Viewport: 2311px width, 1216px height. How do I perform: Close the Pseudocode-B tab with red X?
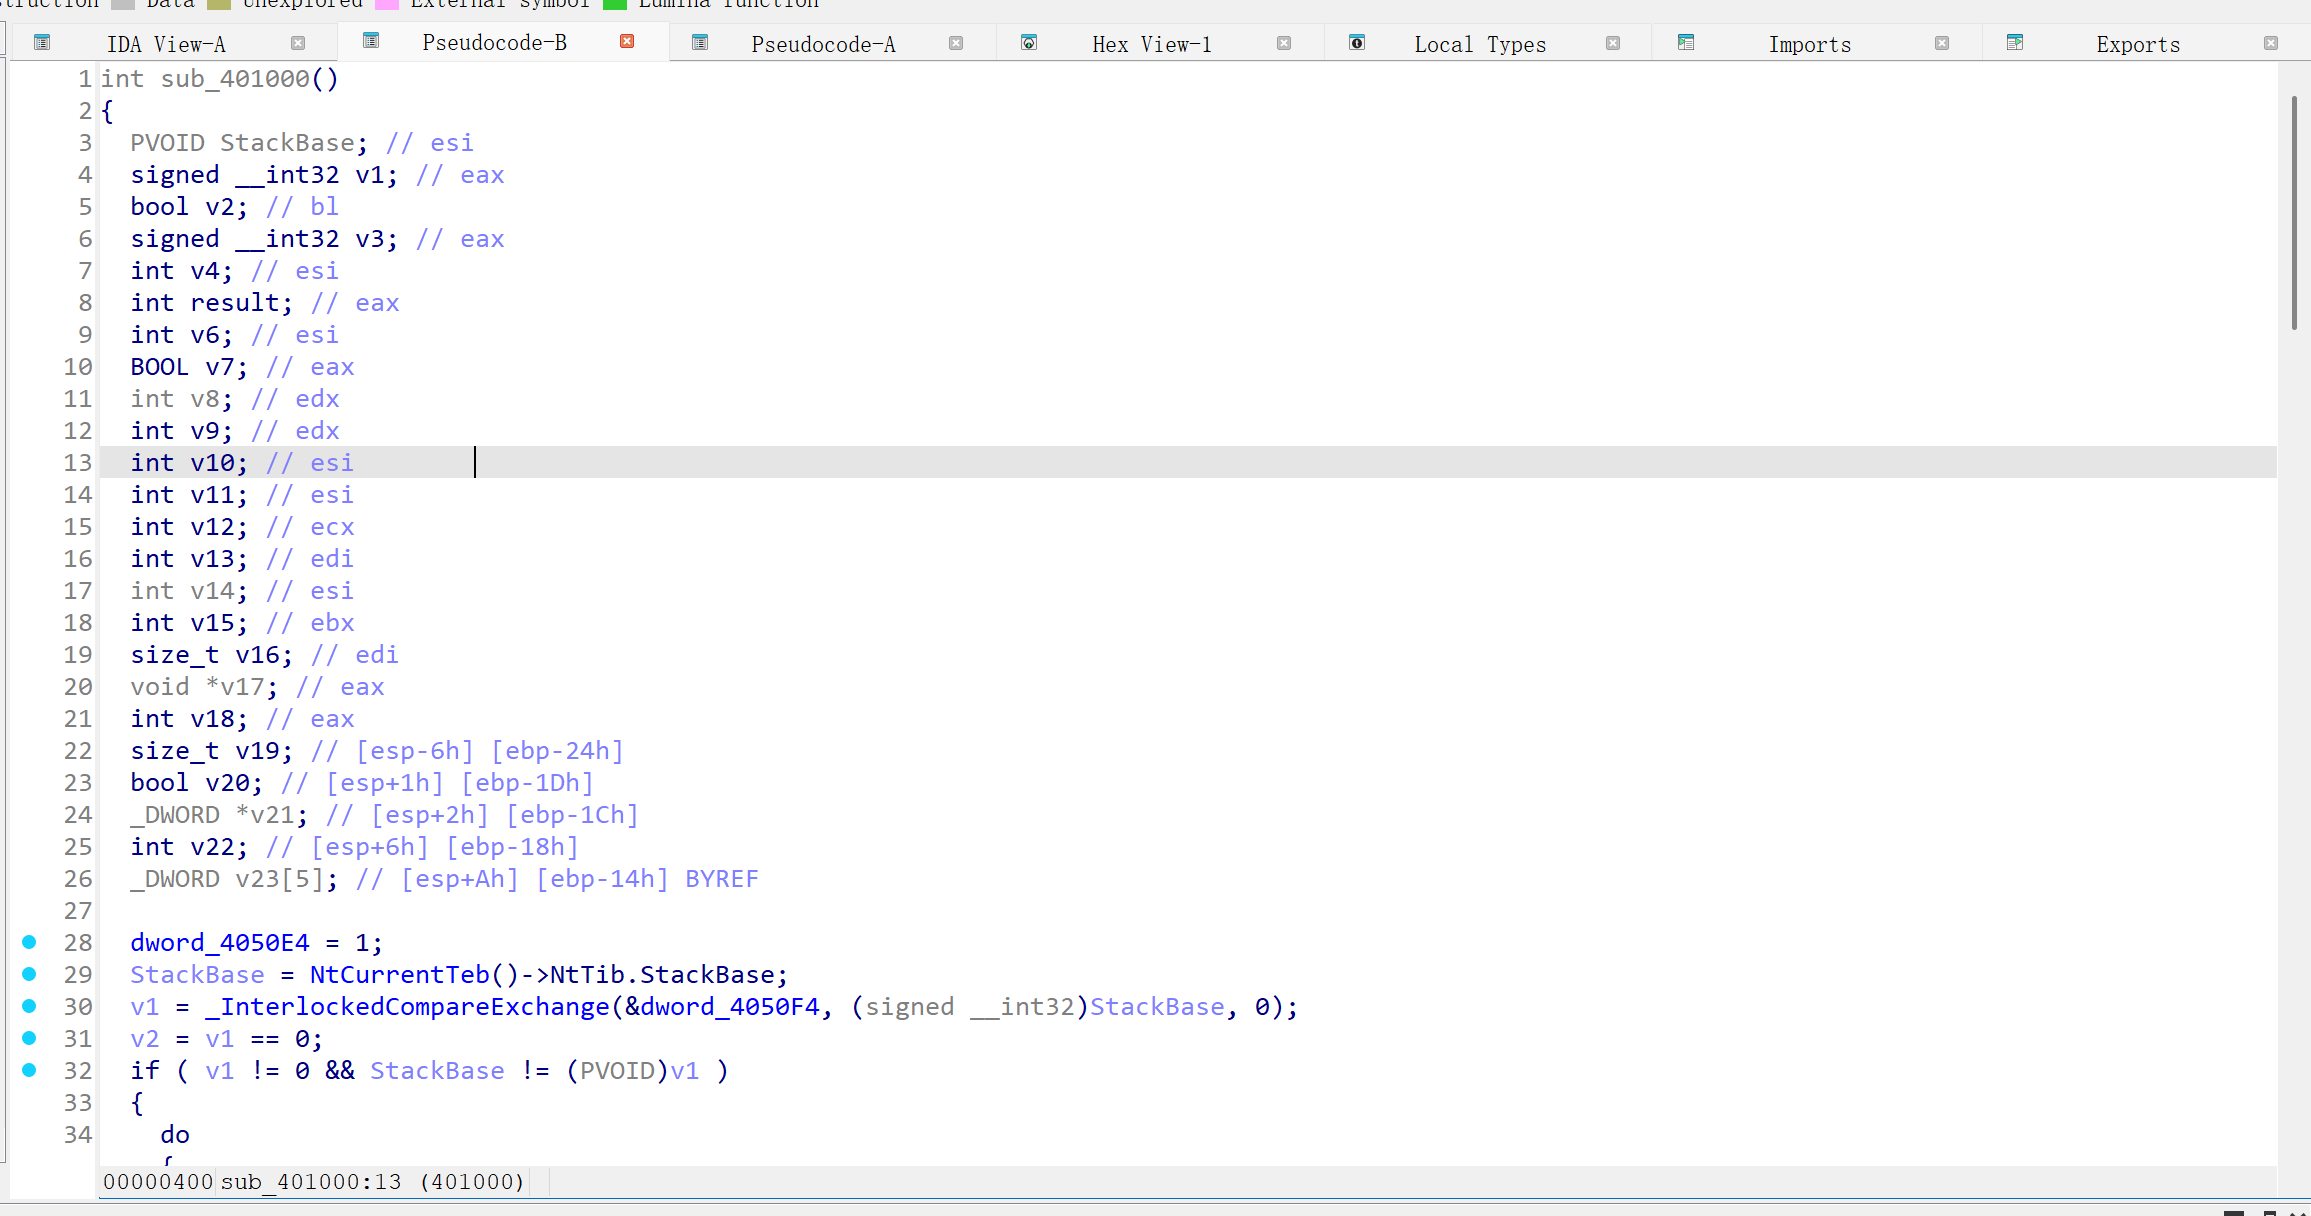[x=627, y=41]
